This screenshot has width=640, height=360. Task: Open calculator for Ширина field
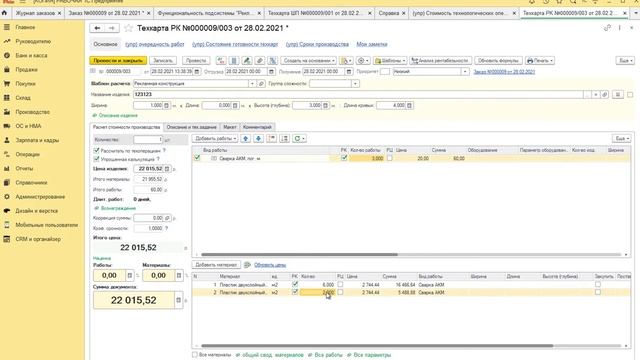tap(166, 105)
